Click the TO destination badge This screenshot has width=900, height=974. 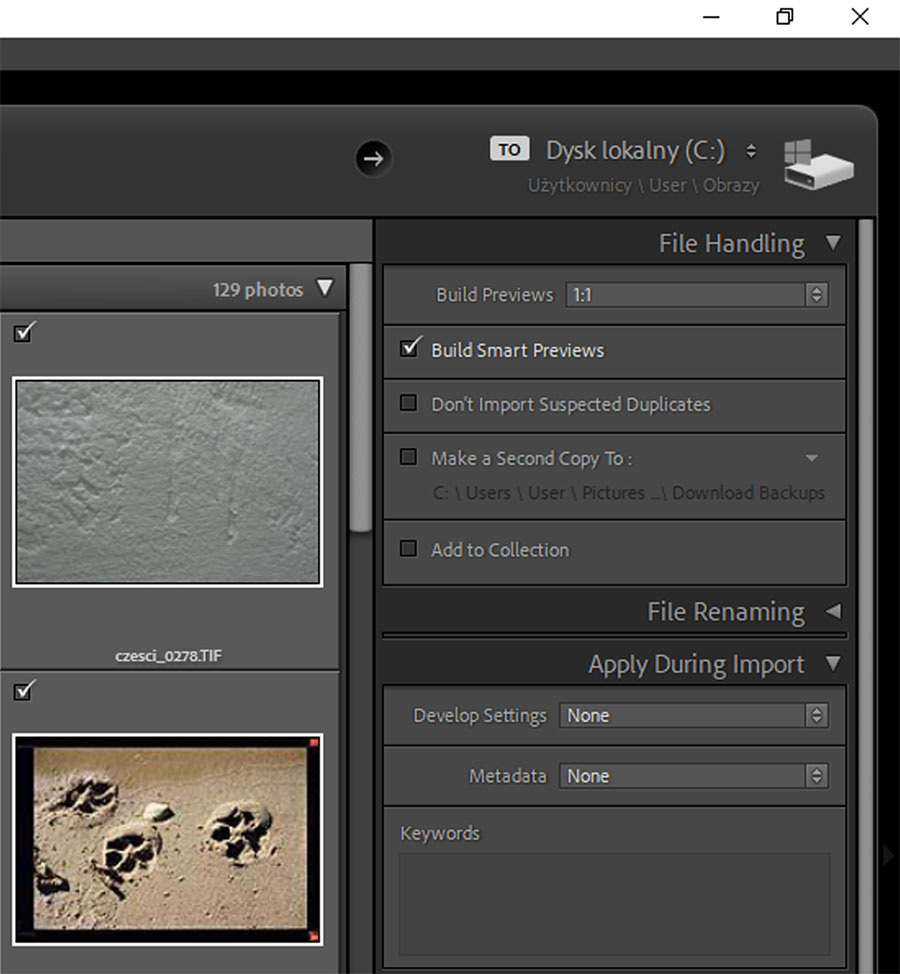[509, 150]
